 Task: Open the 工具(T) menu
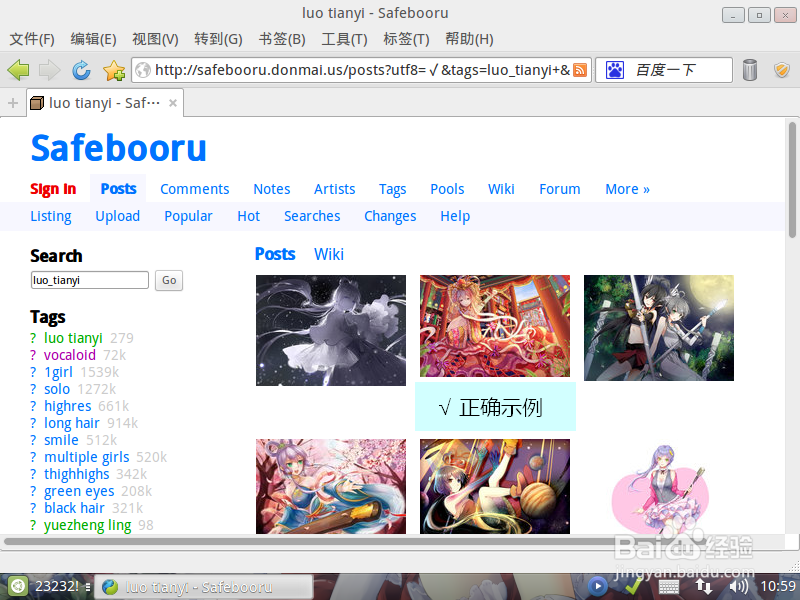coord(344,39)
